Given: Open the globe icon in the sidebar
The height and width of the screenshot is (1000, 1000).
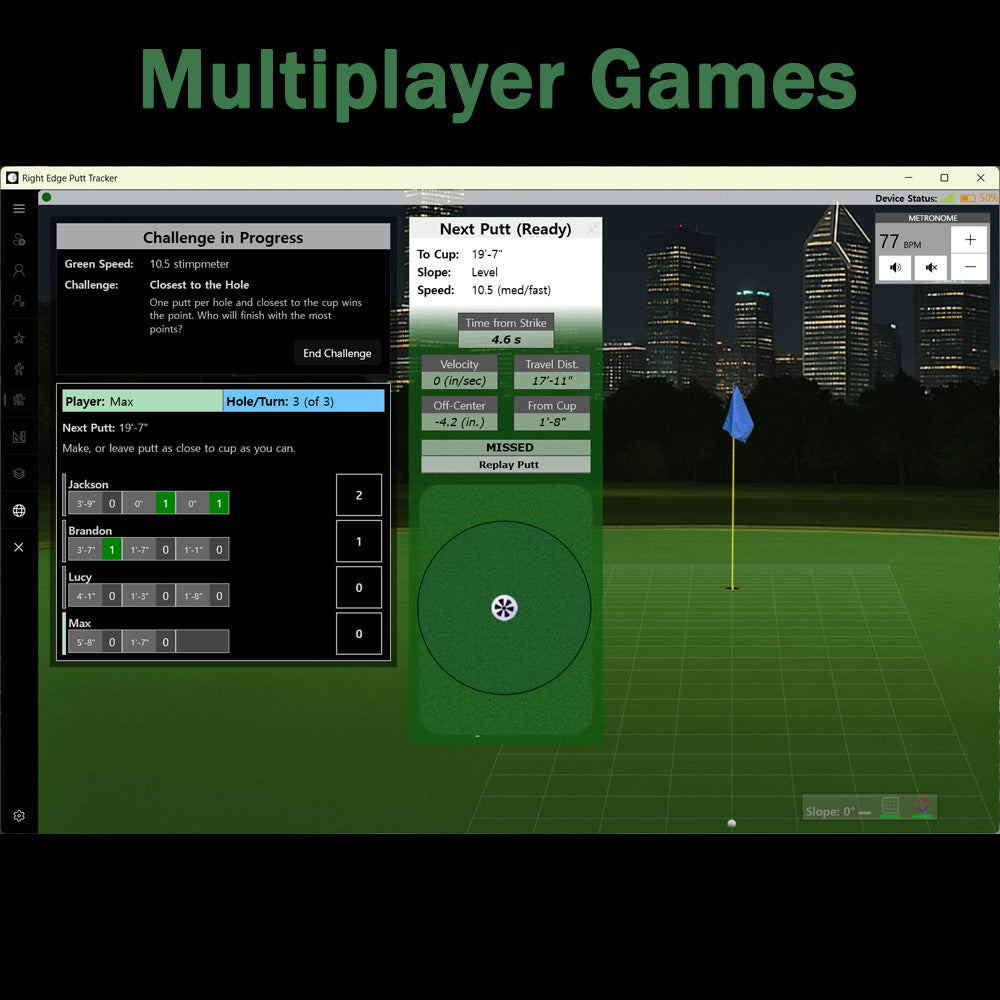Looking at the screenshot, I should coord(18,510).
